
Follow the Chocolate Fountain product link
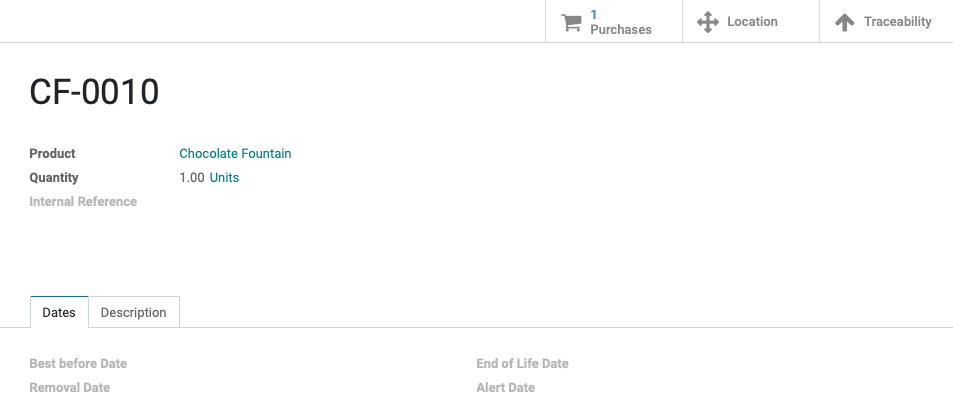tap(235, 153)
